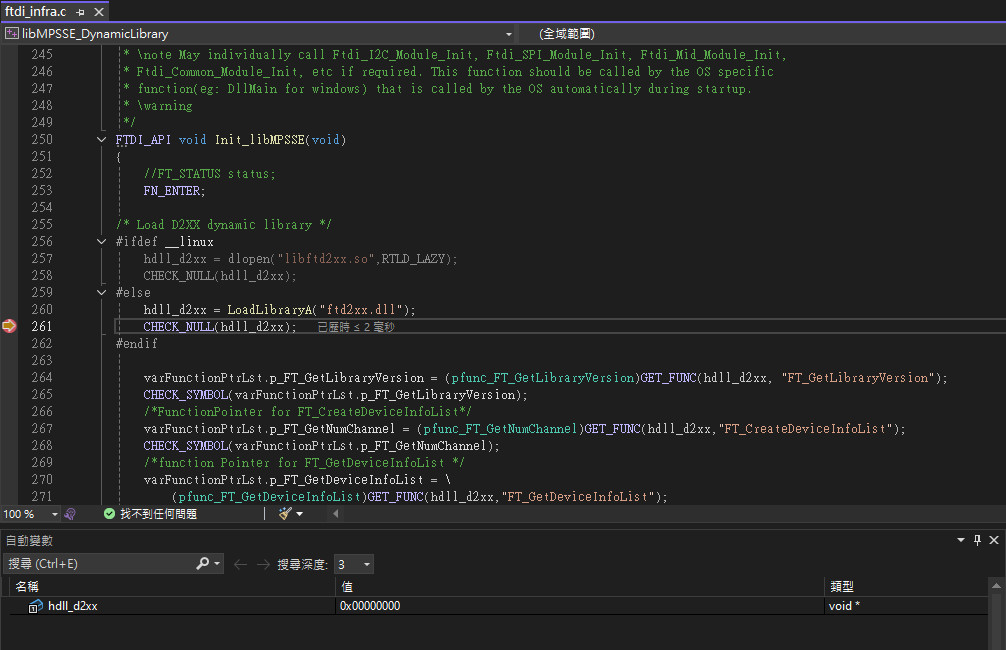Click the current statement arrow at line 261
Image resolution: width=1006 pixels, height=650 pixels.
tap(9, 326)
